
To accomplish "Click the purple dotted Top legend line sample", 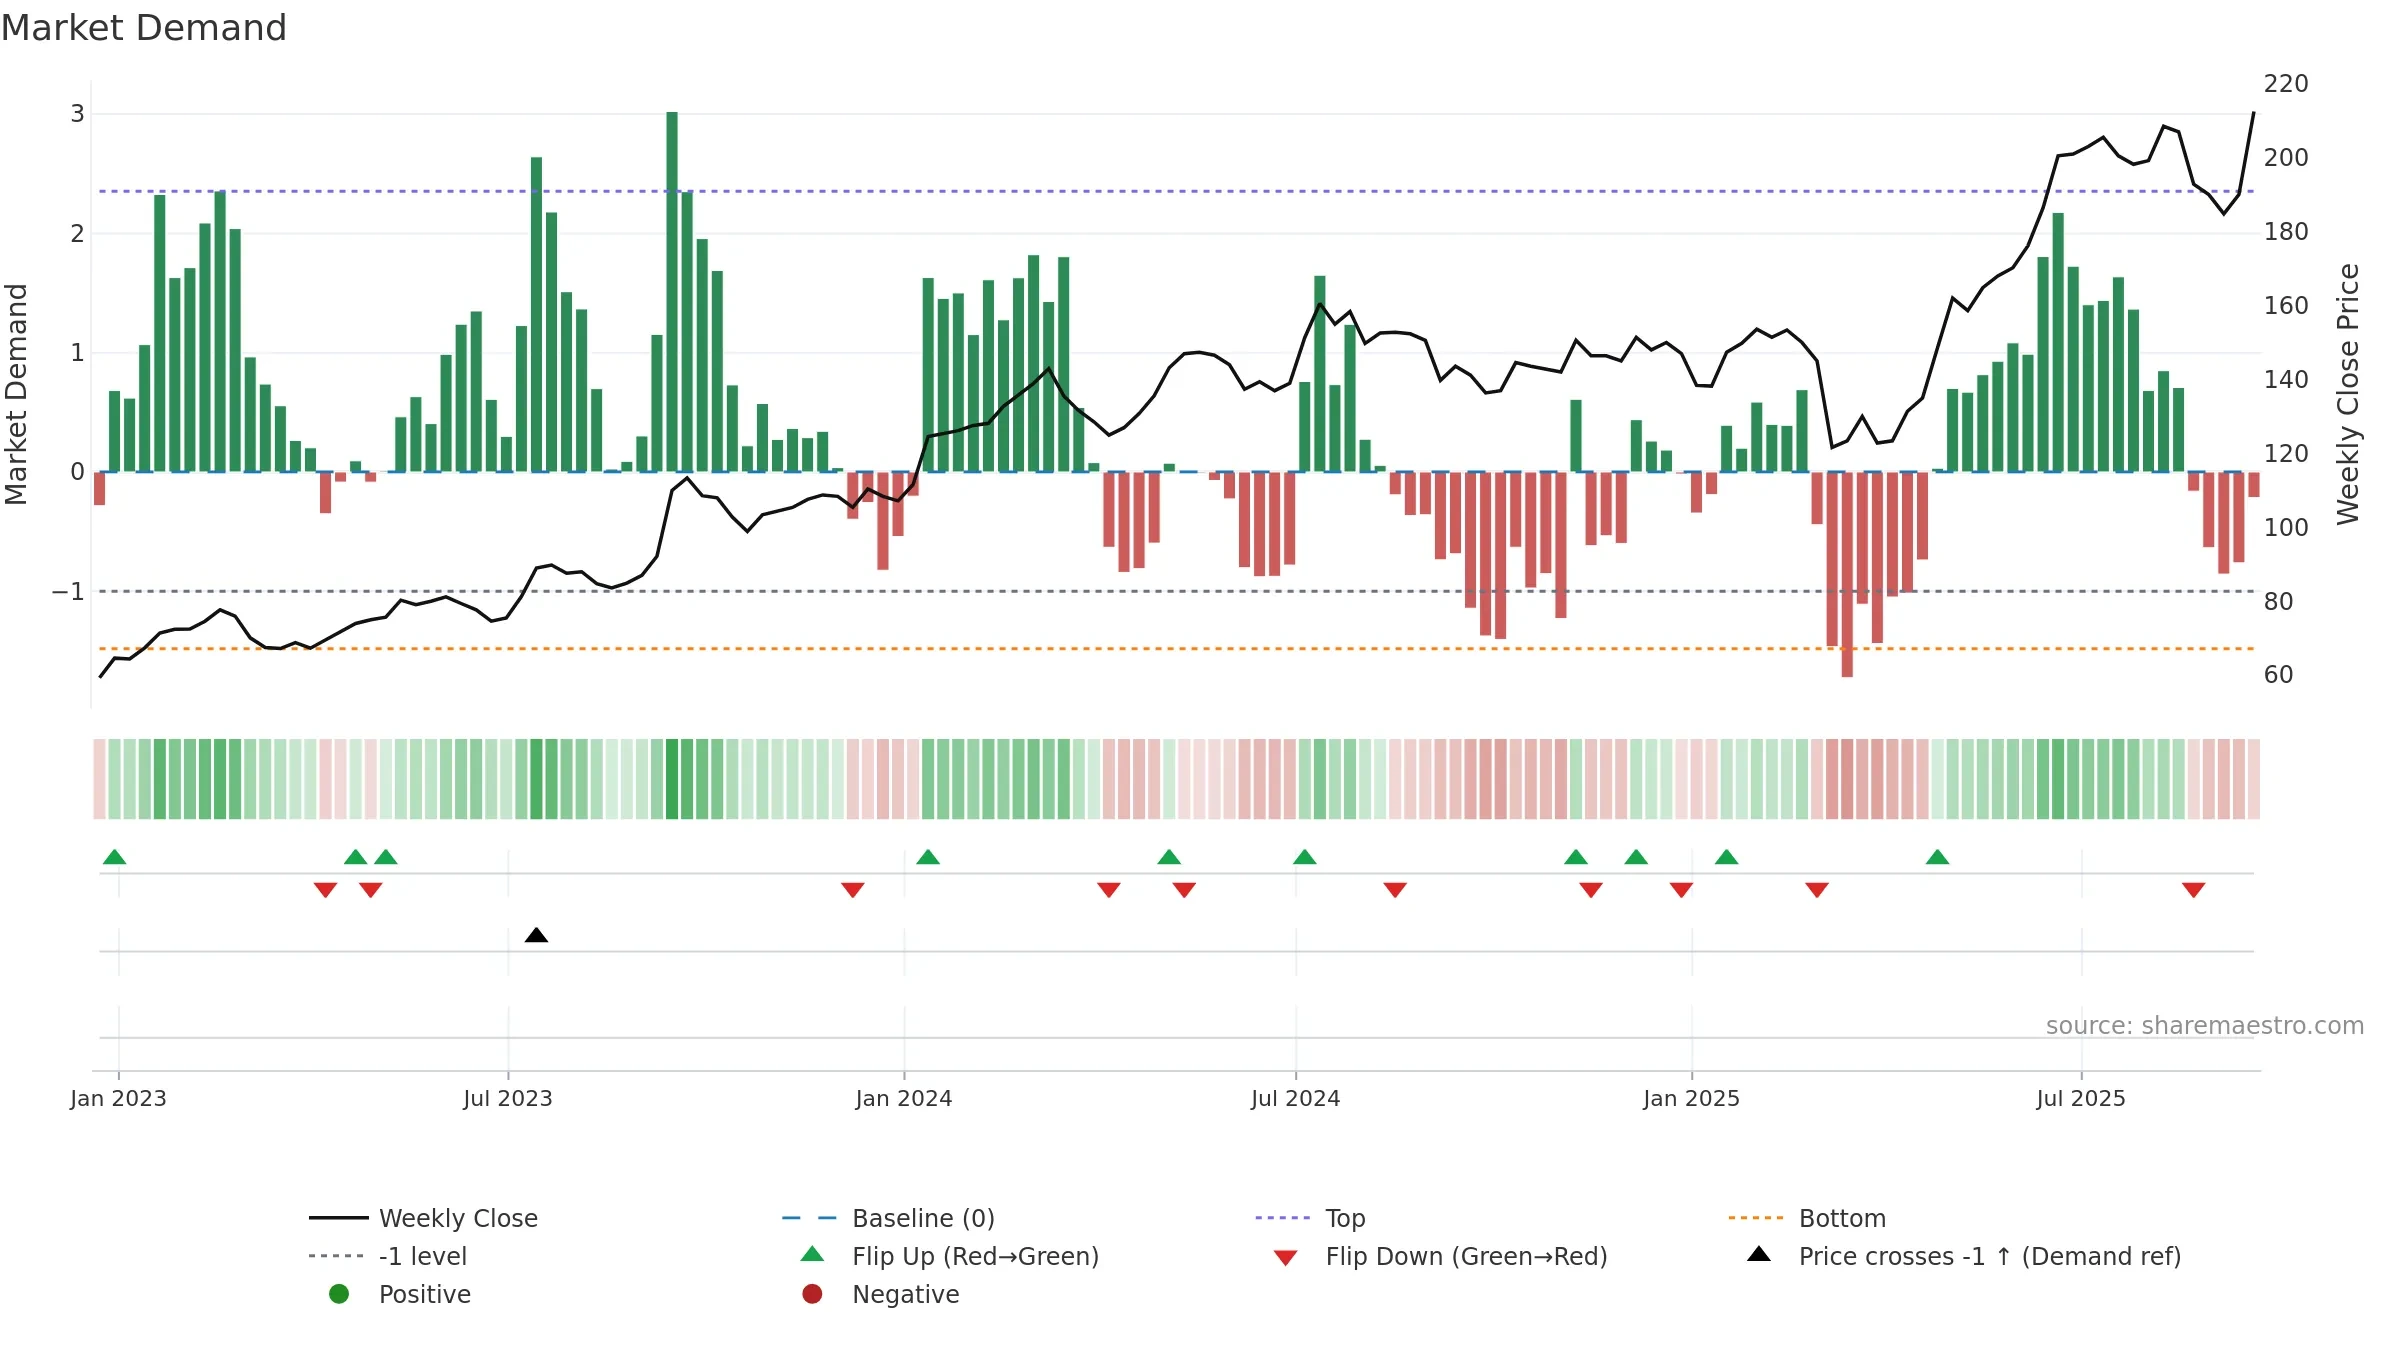I will coord(1285,1218).
